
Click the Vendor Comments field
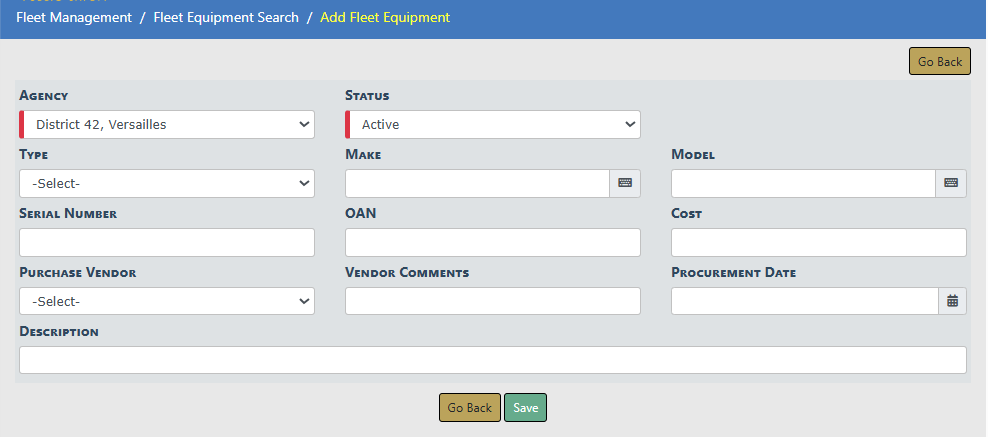tap(493, 301)
